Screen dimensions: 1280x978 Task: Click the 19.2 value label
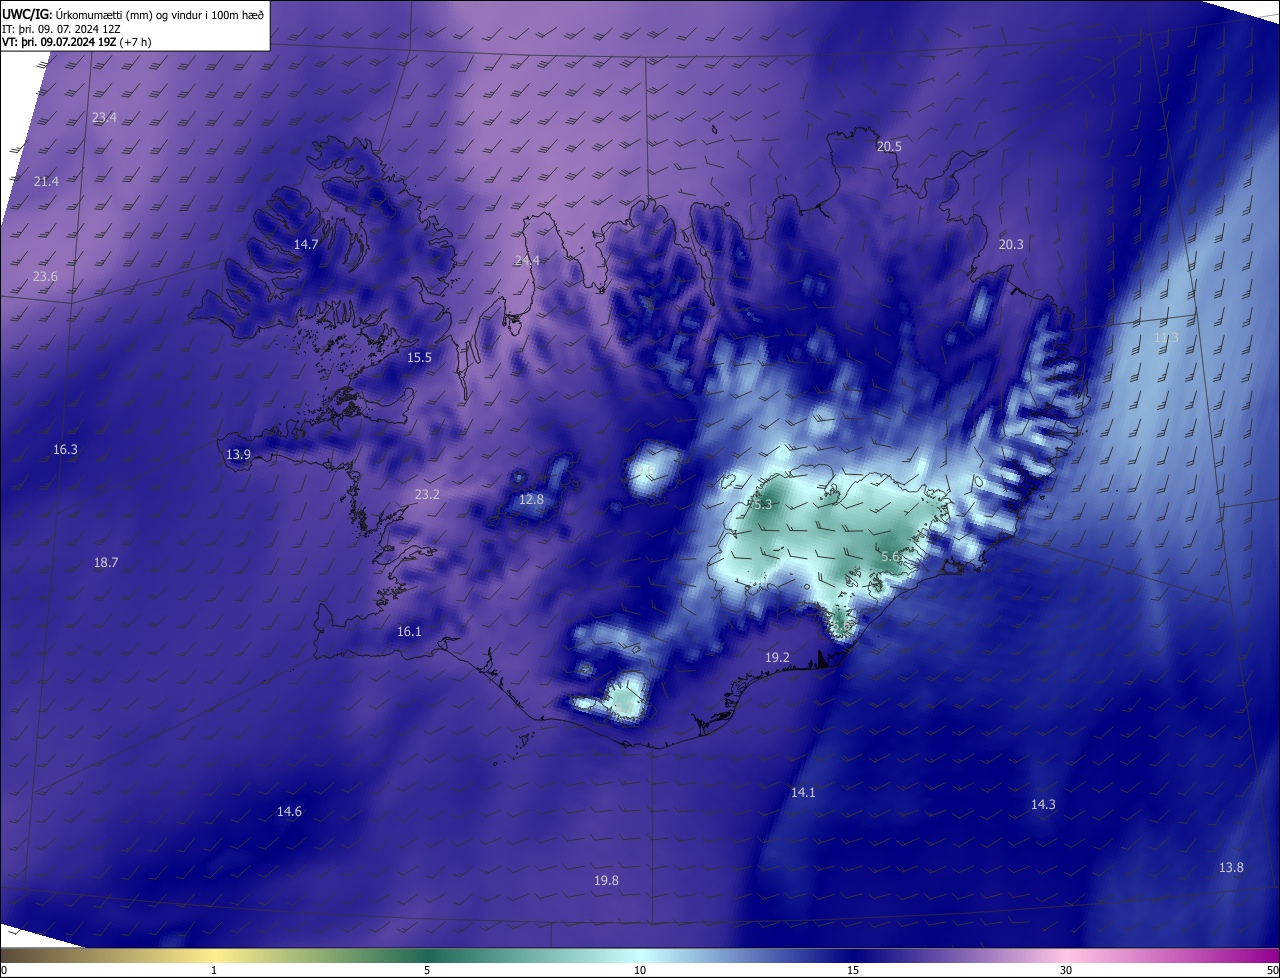[x=777, y=657]
